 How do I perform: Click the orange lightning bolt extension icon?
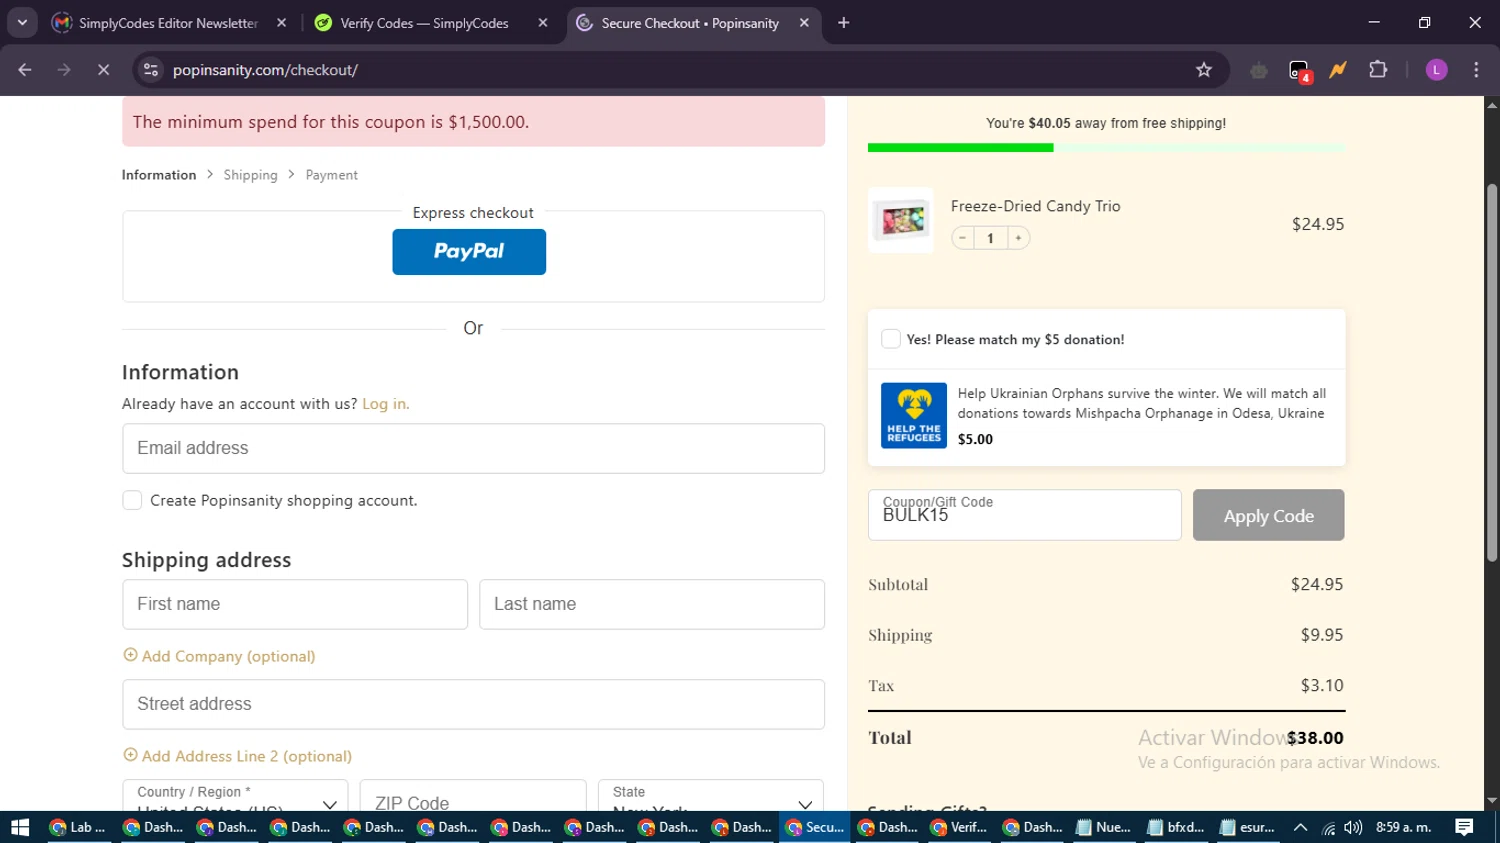pos(1338,70)
